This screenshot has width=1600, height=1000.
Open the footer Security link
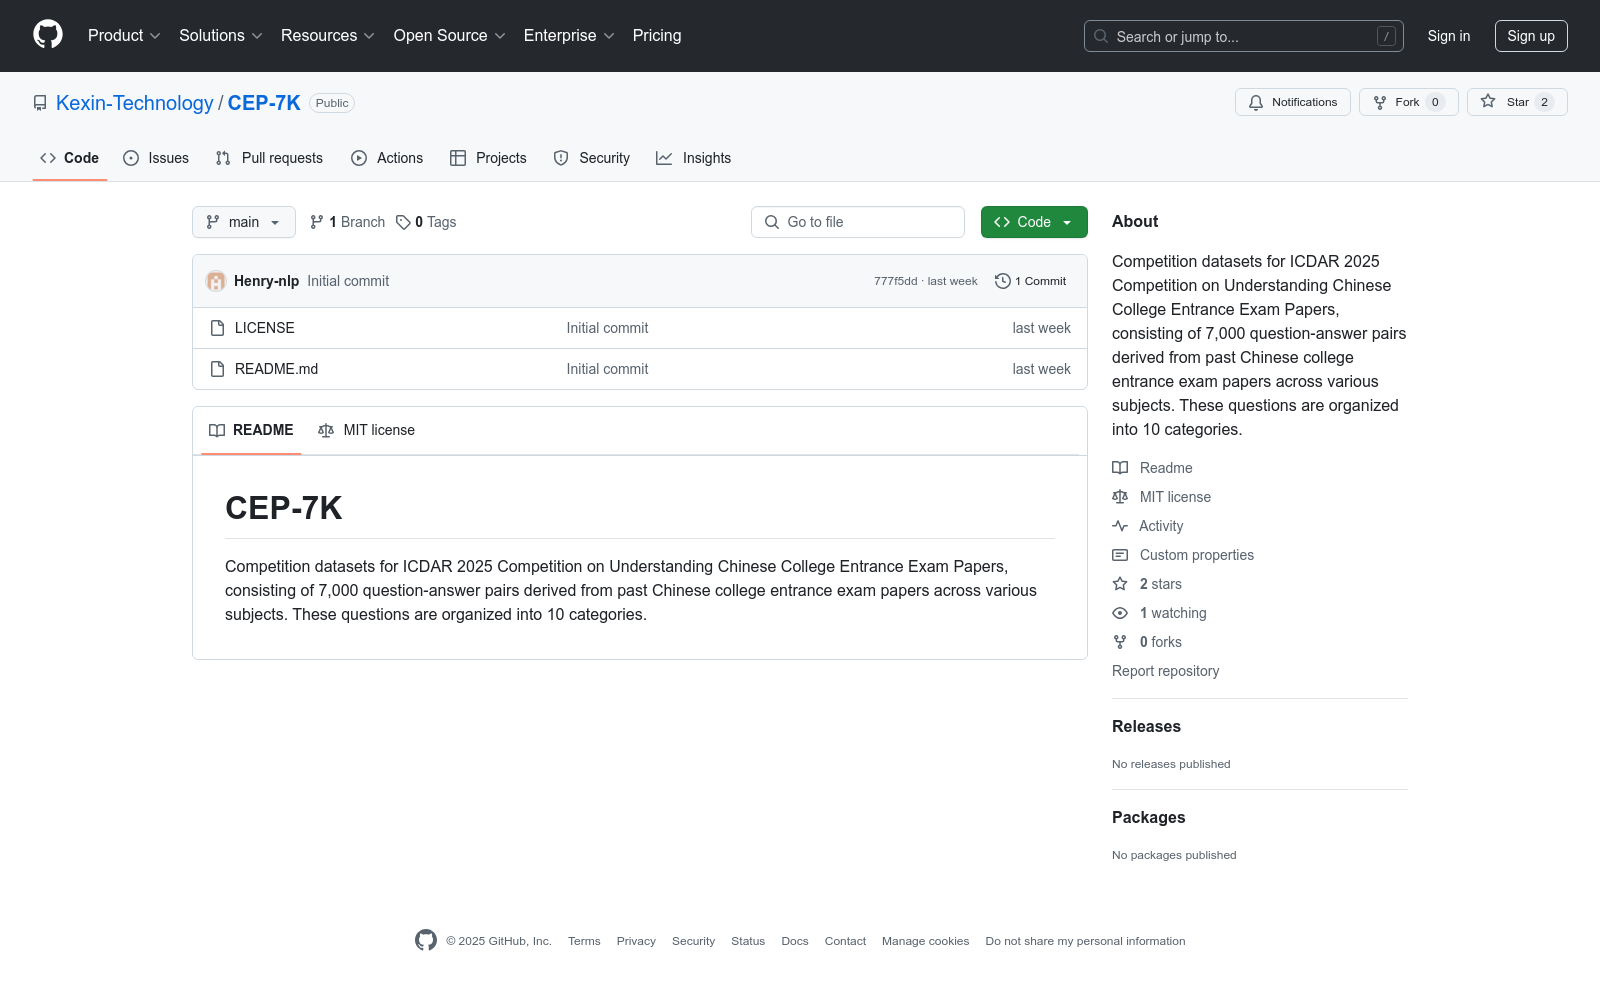click(x=693, y=941)
